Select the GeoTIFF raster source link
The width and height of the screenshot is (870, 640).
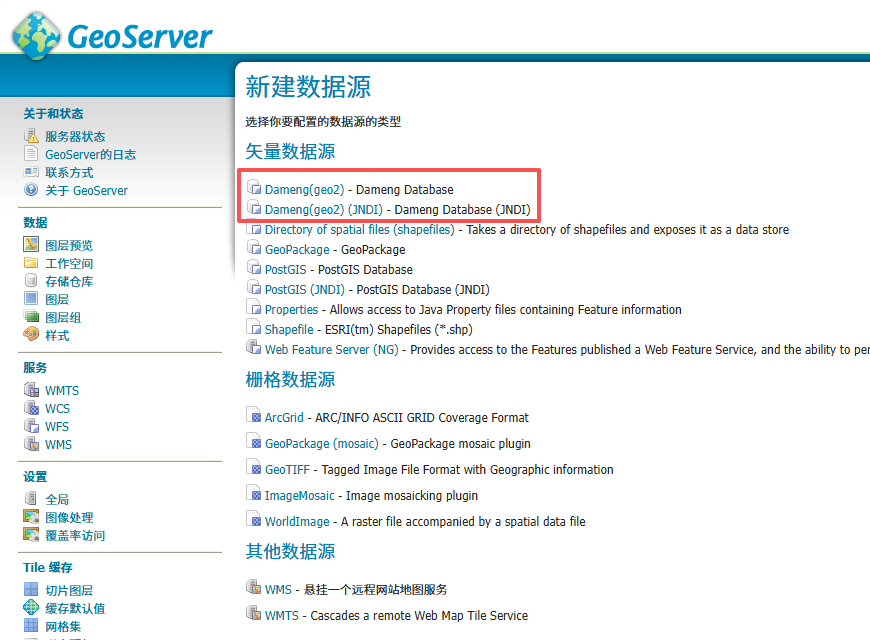pyautogui.click(x=287, y=470)
